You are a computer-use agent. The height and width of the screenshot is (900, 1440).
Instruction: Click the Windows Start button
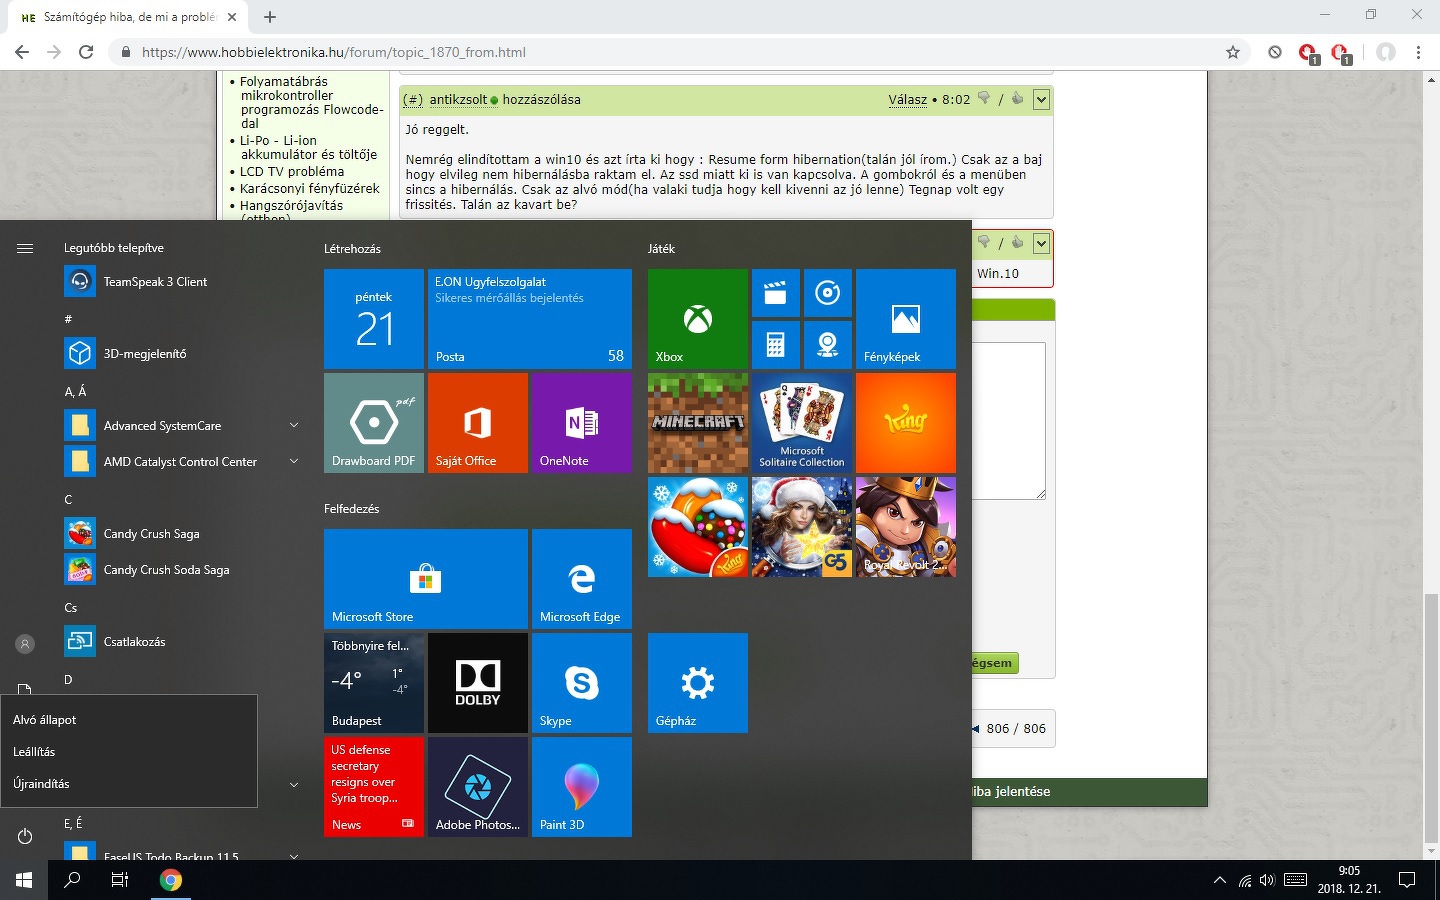(24, 880)
